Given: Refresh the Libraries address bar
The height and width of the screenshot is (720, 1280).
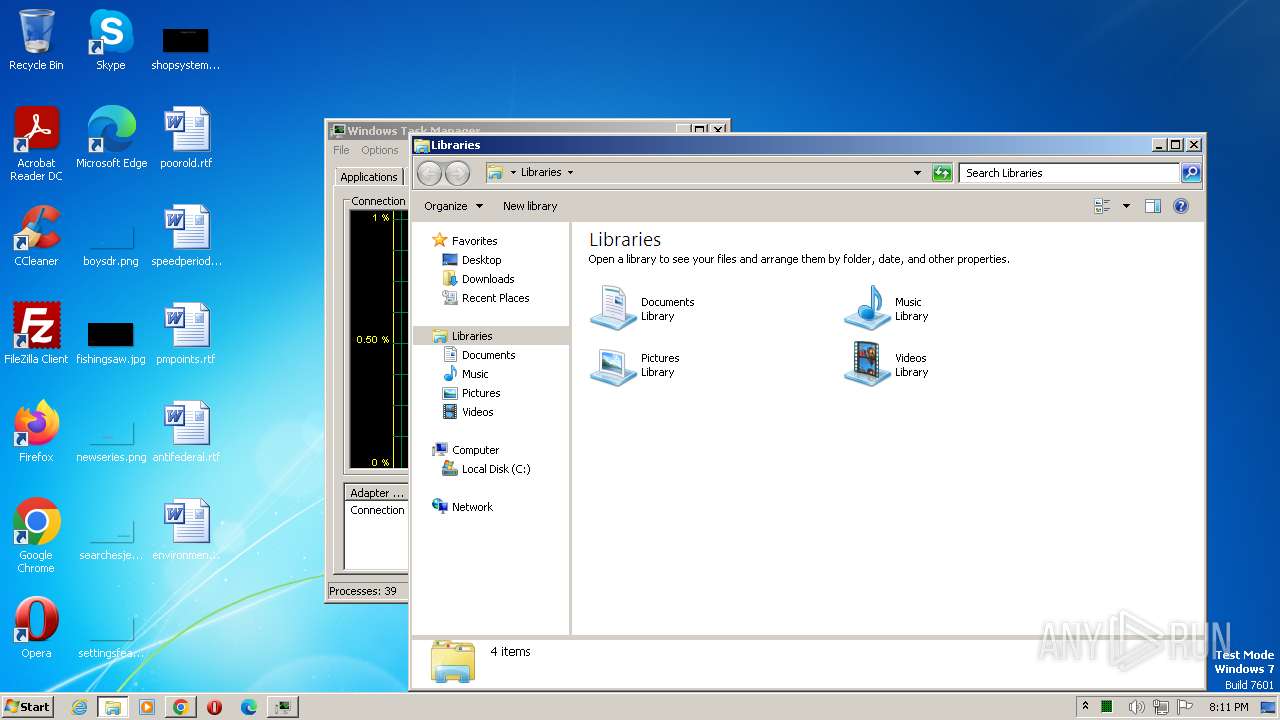Looking at the screenshot, I should 942,173.
